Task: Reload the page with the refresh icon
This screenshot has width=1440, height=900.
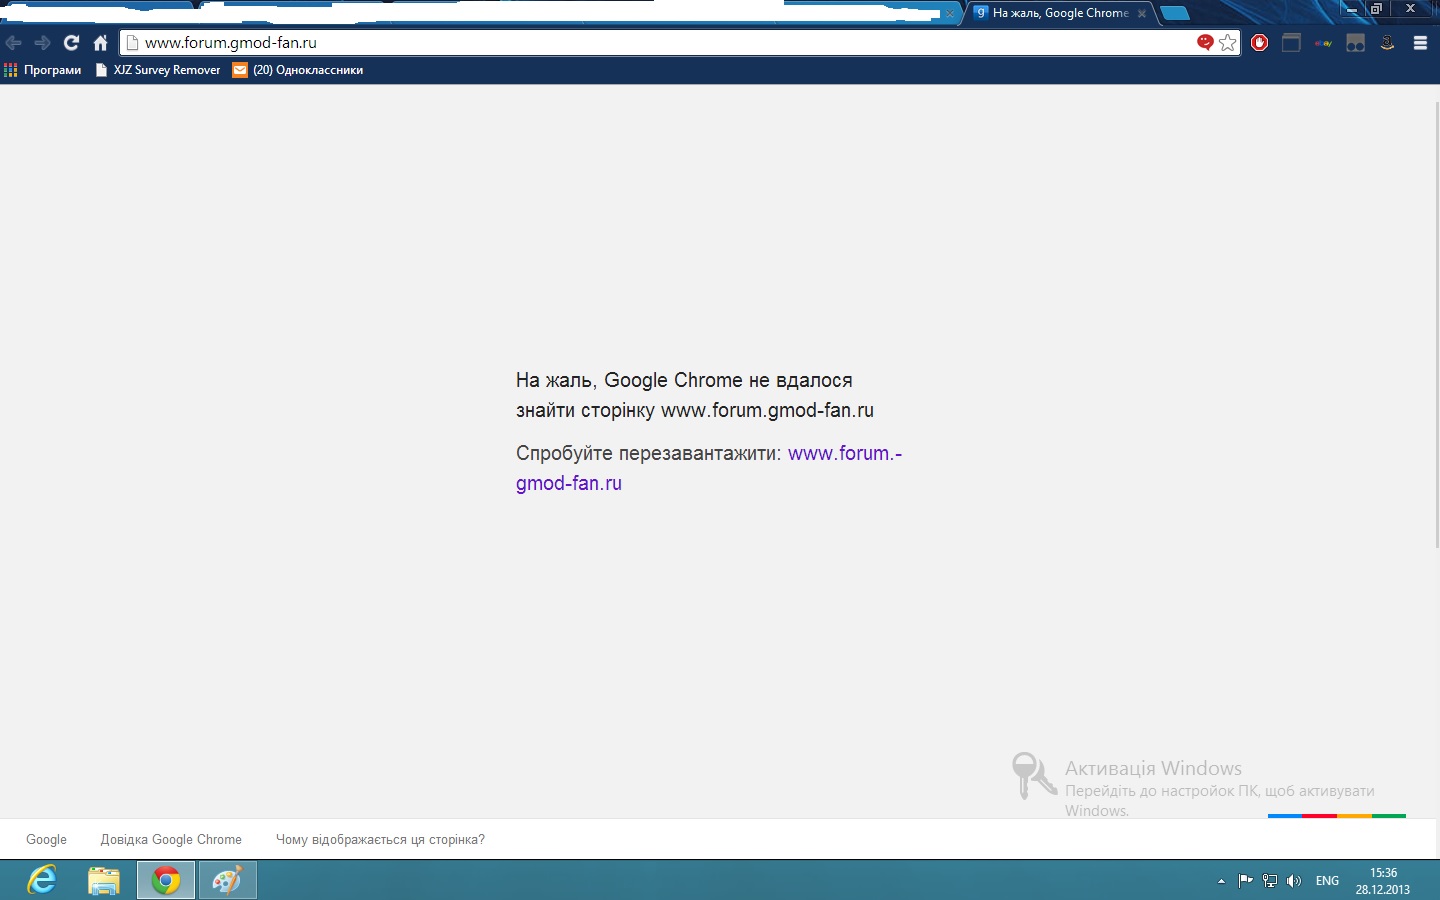Action: (71, 43)
